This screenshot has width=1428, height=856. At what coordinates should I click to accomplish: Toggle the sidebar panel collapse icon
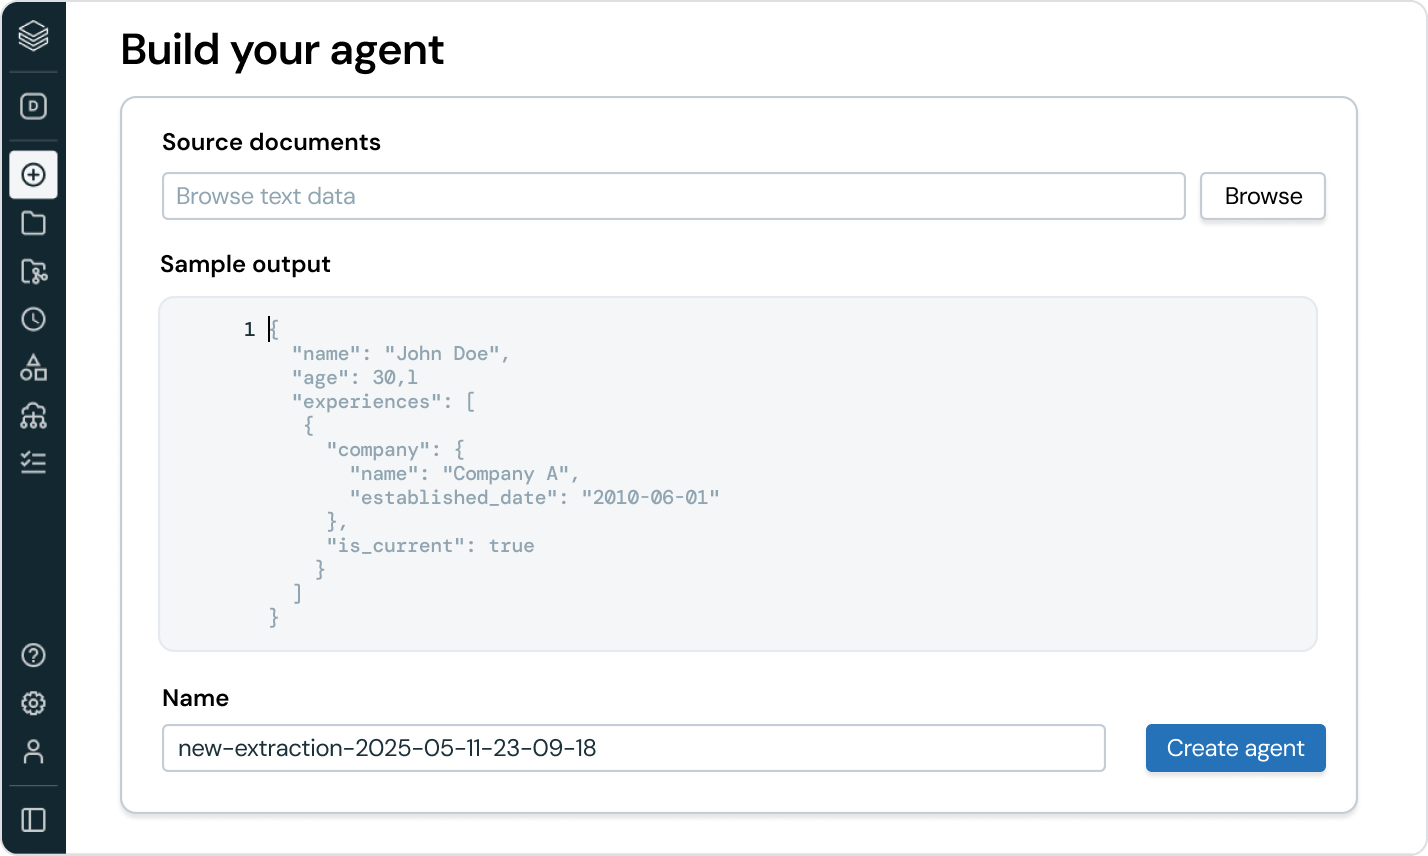coord(33,820)
